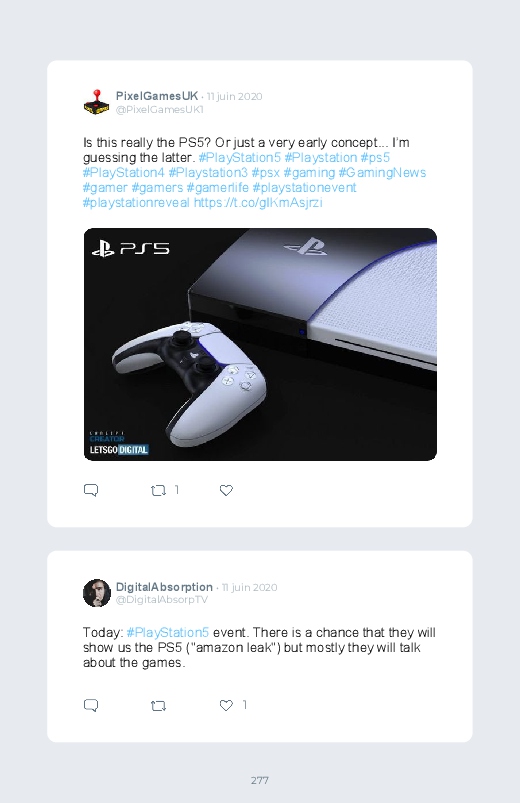Retweet the PixelGamesUK PS5 post
Viewport: 520px width, 803px height.
click(x=158, y=491)
